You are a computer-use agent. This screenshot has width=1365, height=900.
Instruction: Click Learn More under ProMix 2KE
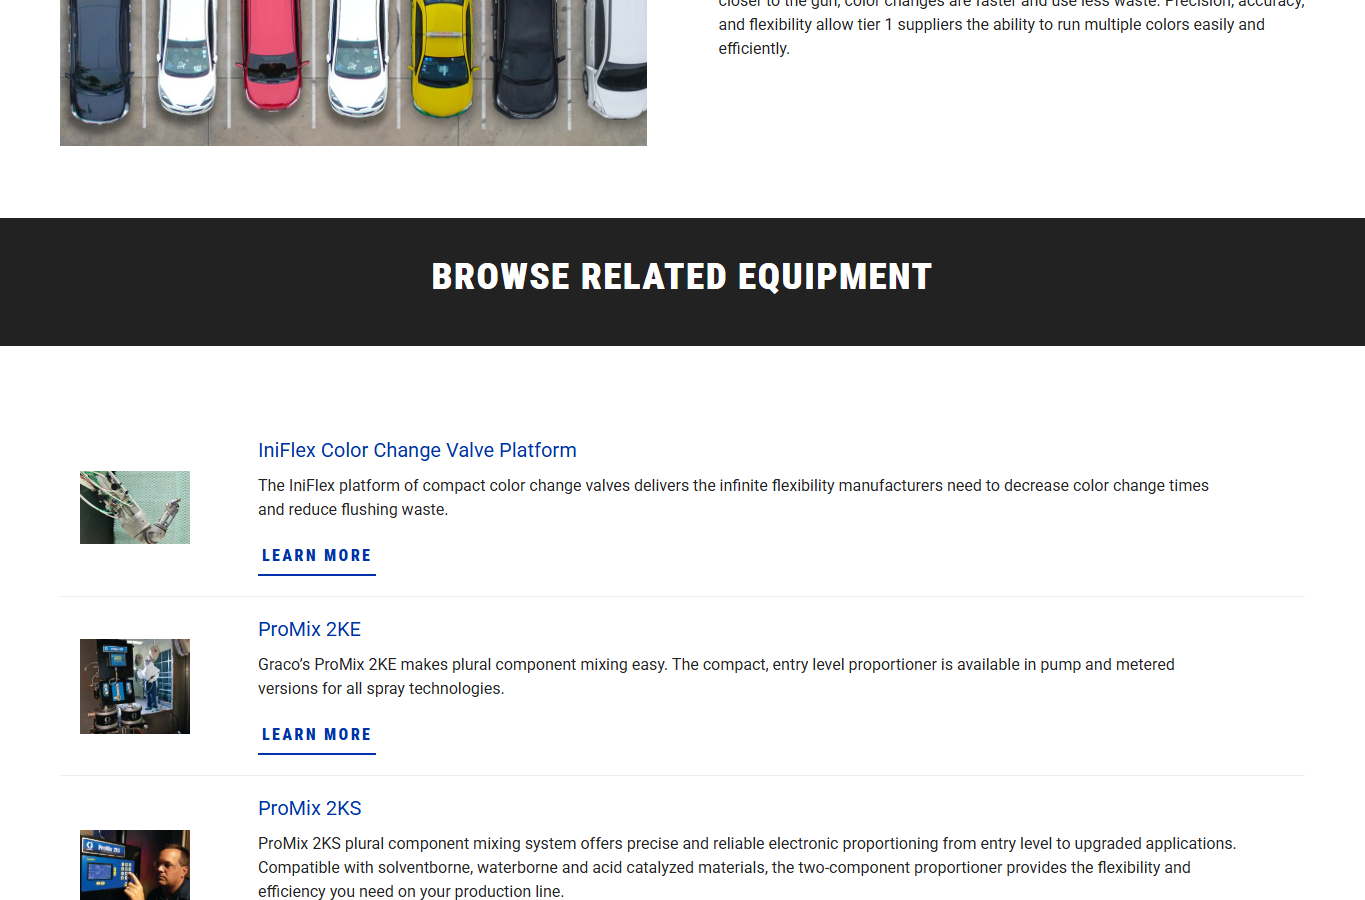click(x=317, y=735)
